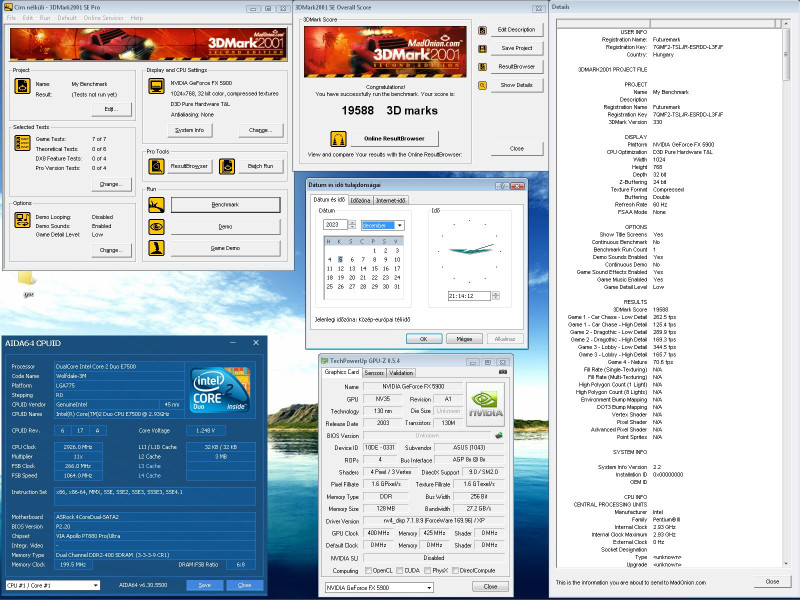Click OK in the date and time dialog
This screenshot has width=800, height=600.
(423, 339)
